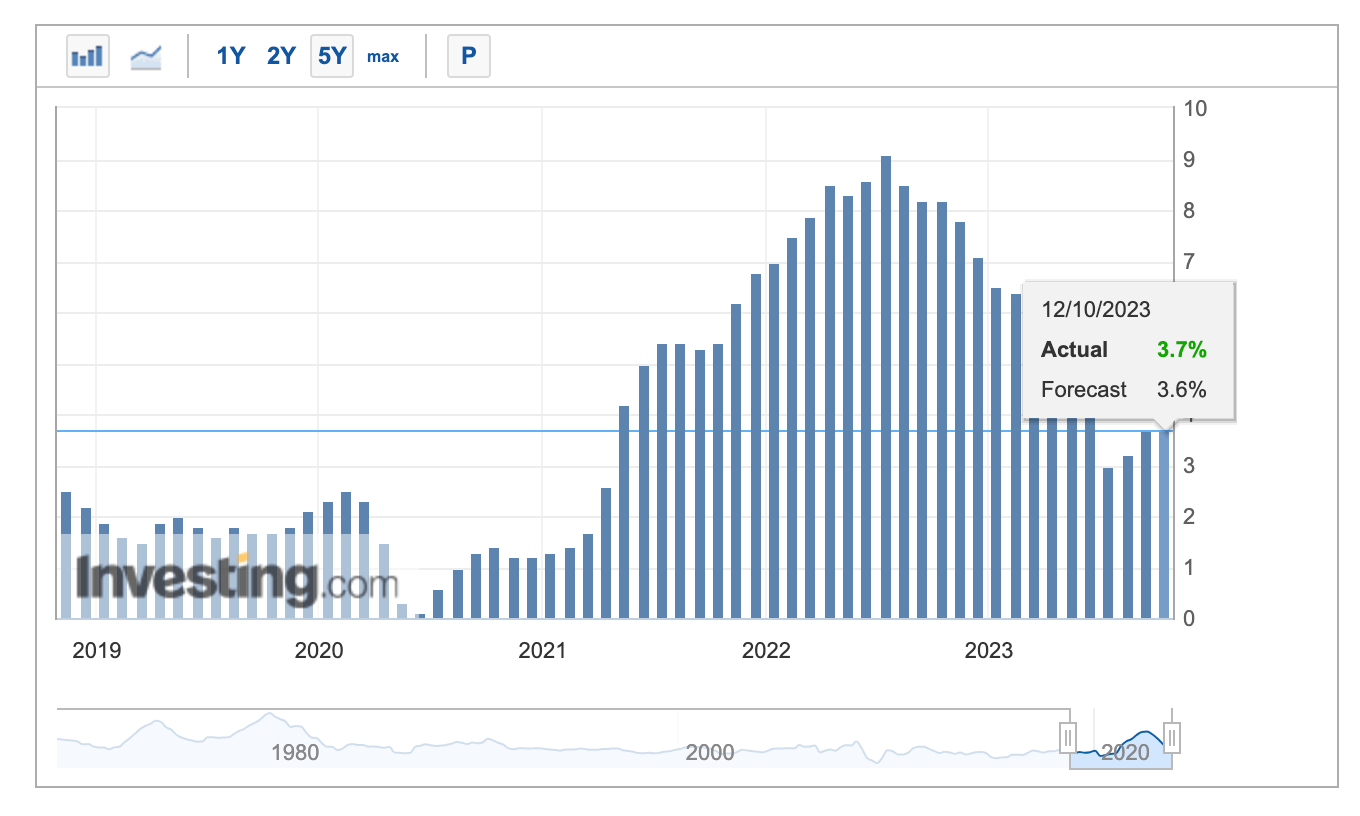1360x816 pixels.
Task: Switch to line chart view
Action: click(146, 56)
